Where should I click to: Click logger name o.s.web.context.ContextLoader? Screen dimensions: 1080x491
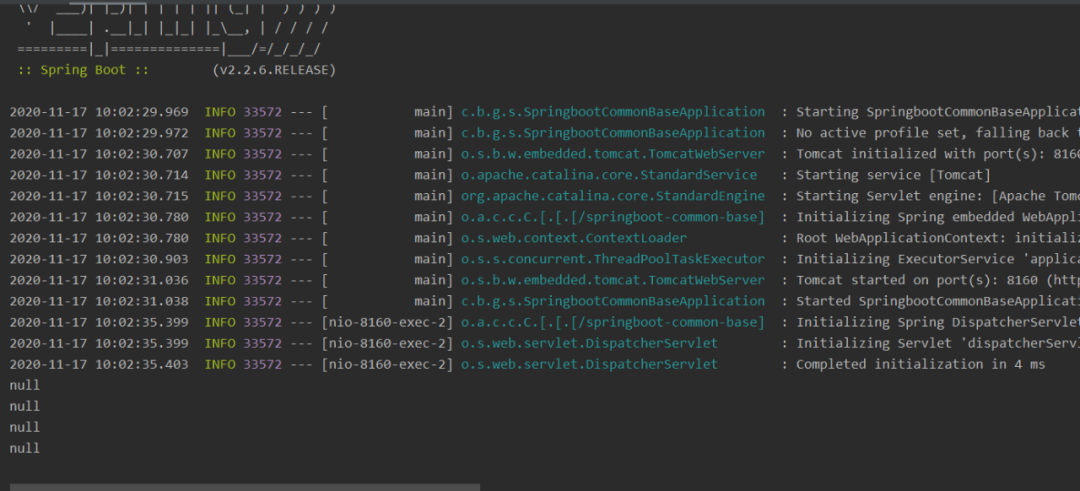pos(574,238)
